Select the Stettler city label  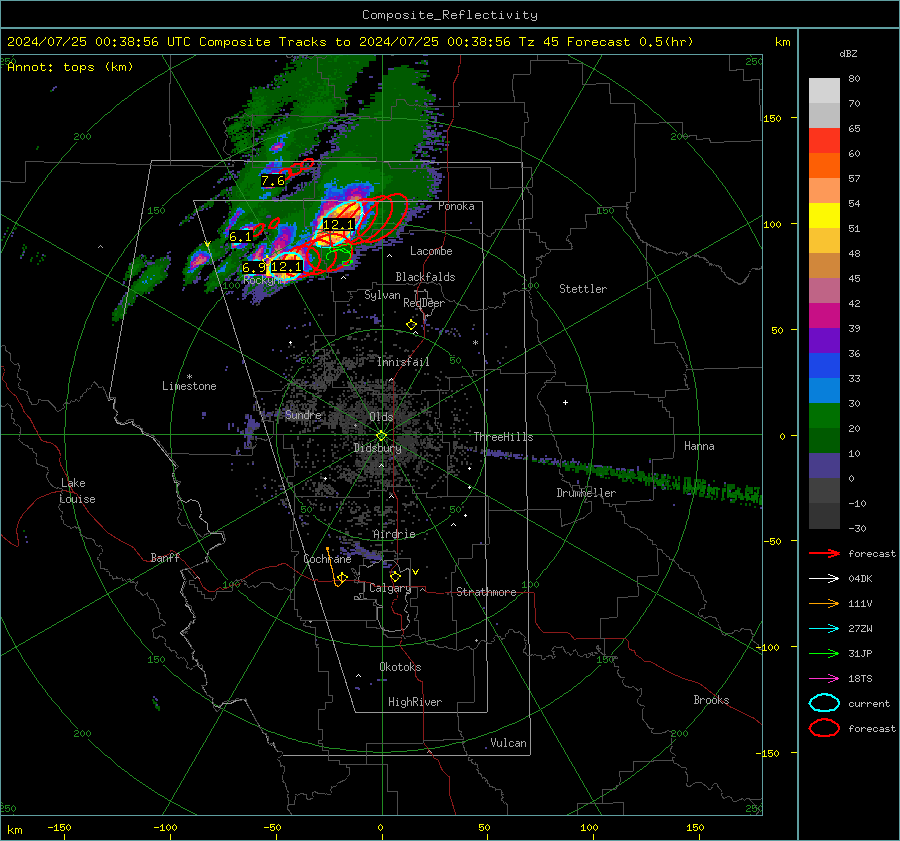coord(583,289)
